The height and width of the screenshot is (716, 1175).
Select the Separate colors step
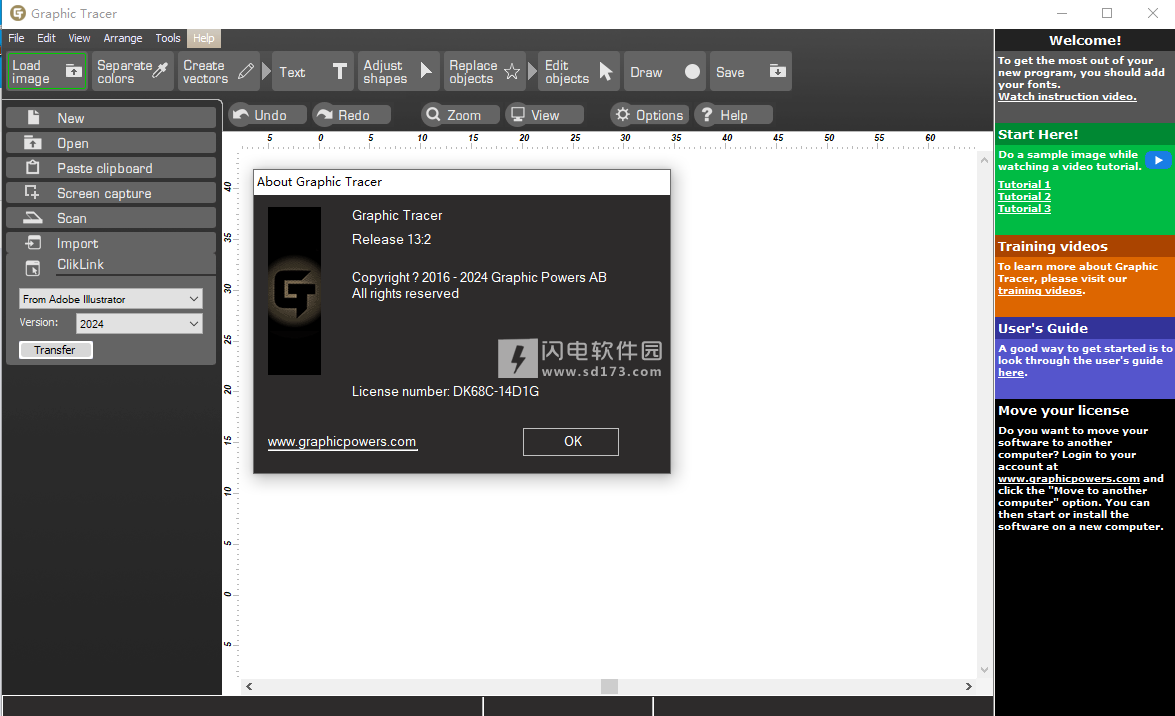133,71
